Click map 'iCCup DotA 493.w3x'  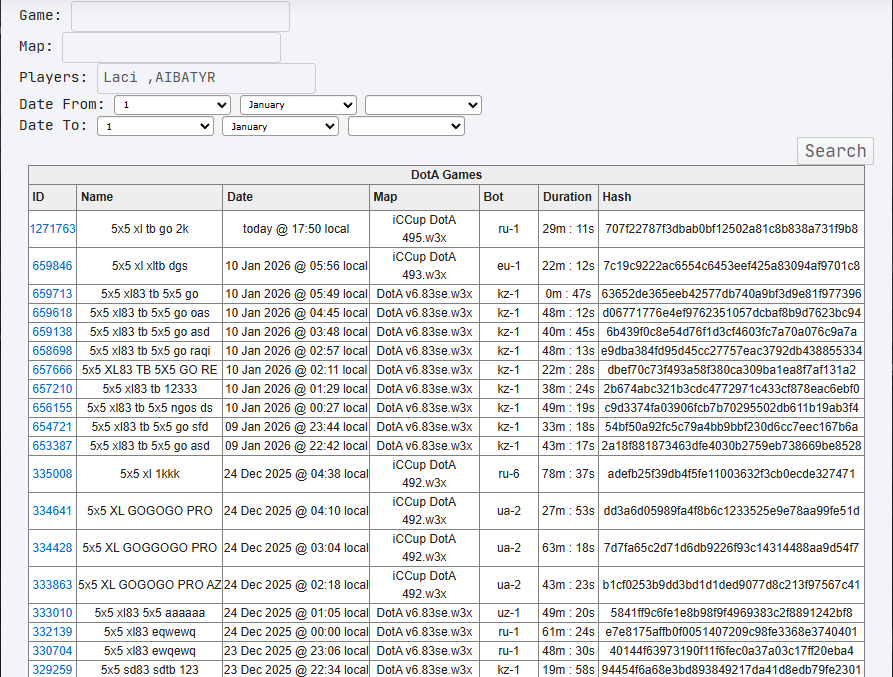pos(424,266)
